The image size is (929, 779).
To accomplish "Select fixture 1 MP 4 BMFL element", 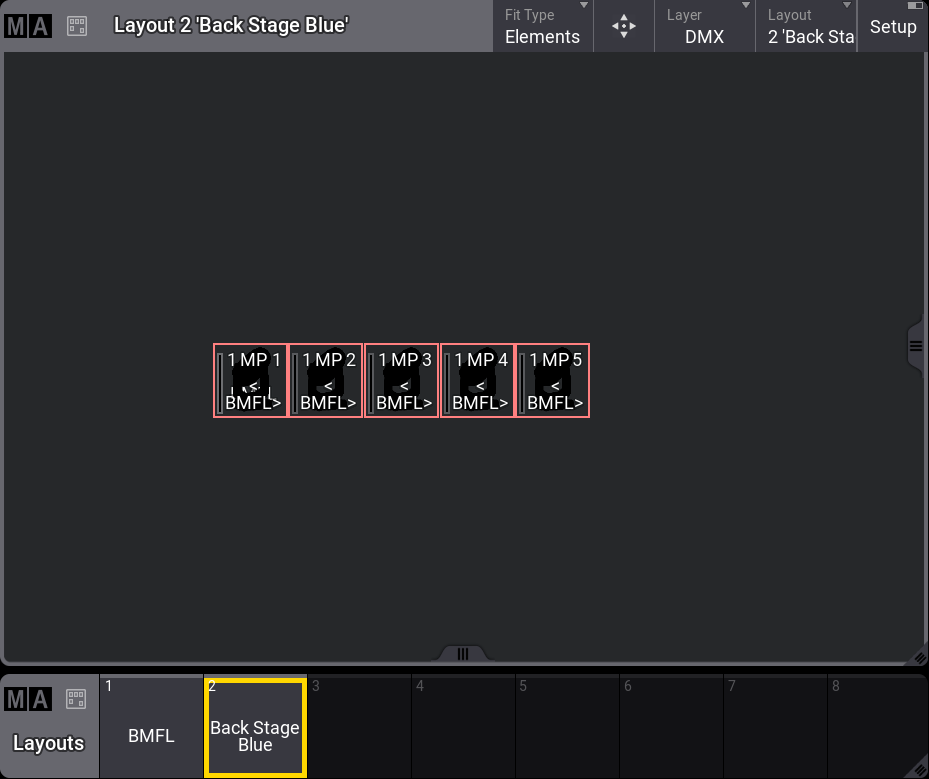I will pyautogui.click(x=478, y=380).
